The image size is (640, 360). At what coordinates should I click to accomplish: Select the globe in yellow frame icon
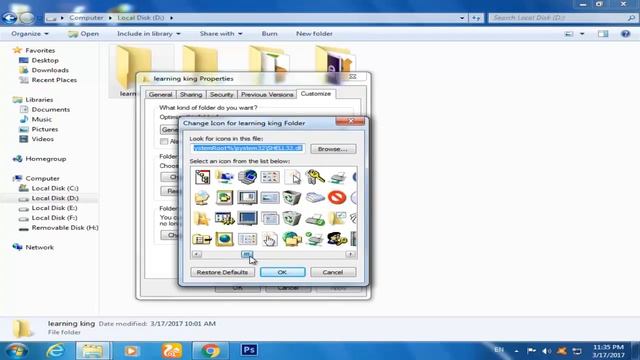click(224, 239)
